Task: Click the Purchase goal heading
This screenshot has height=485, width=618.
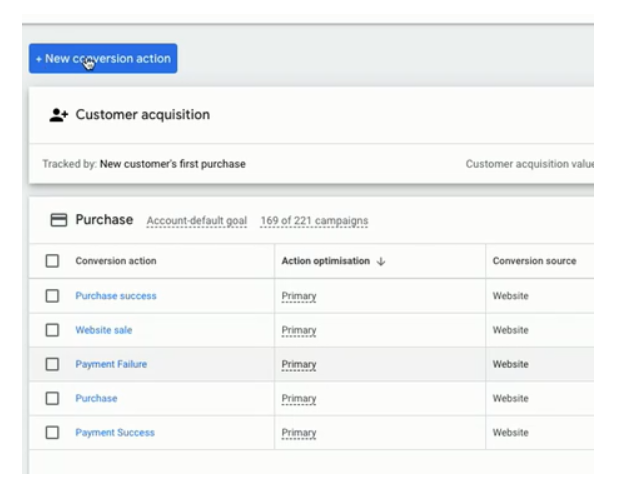Action: [x=104, y=219]
